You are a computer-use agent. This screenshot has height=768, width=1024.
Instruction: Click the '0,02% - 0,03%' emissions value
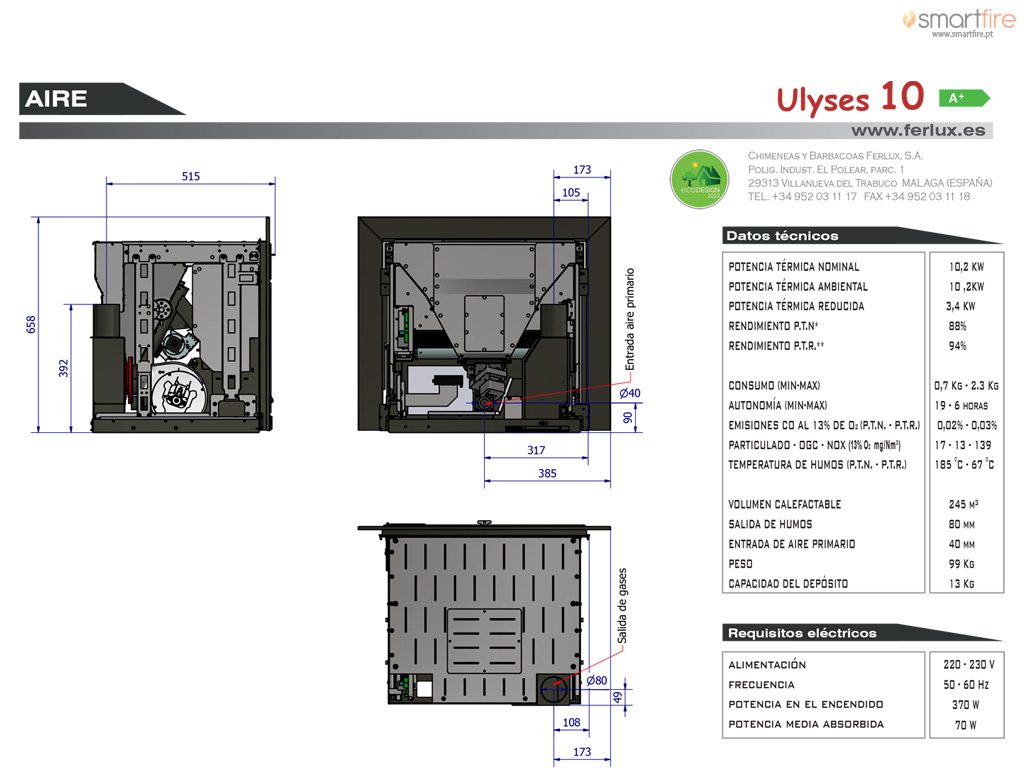pyautogui.click(x=967, y=425)
